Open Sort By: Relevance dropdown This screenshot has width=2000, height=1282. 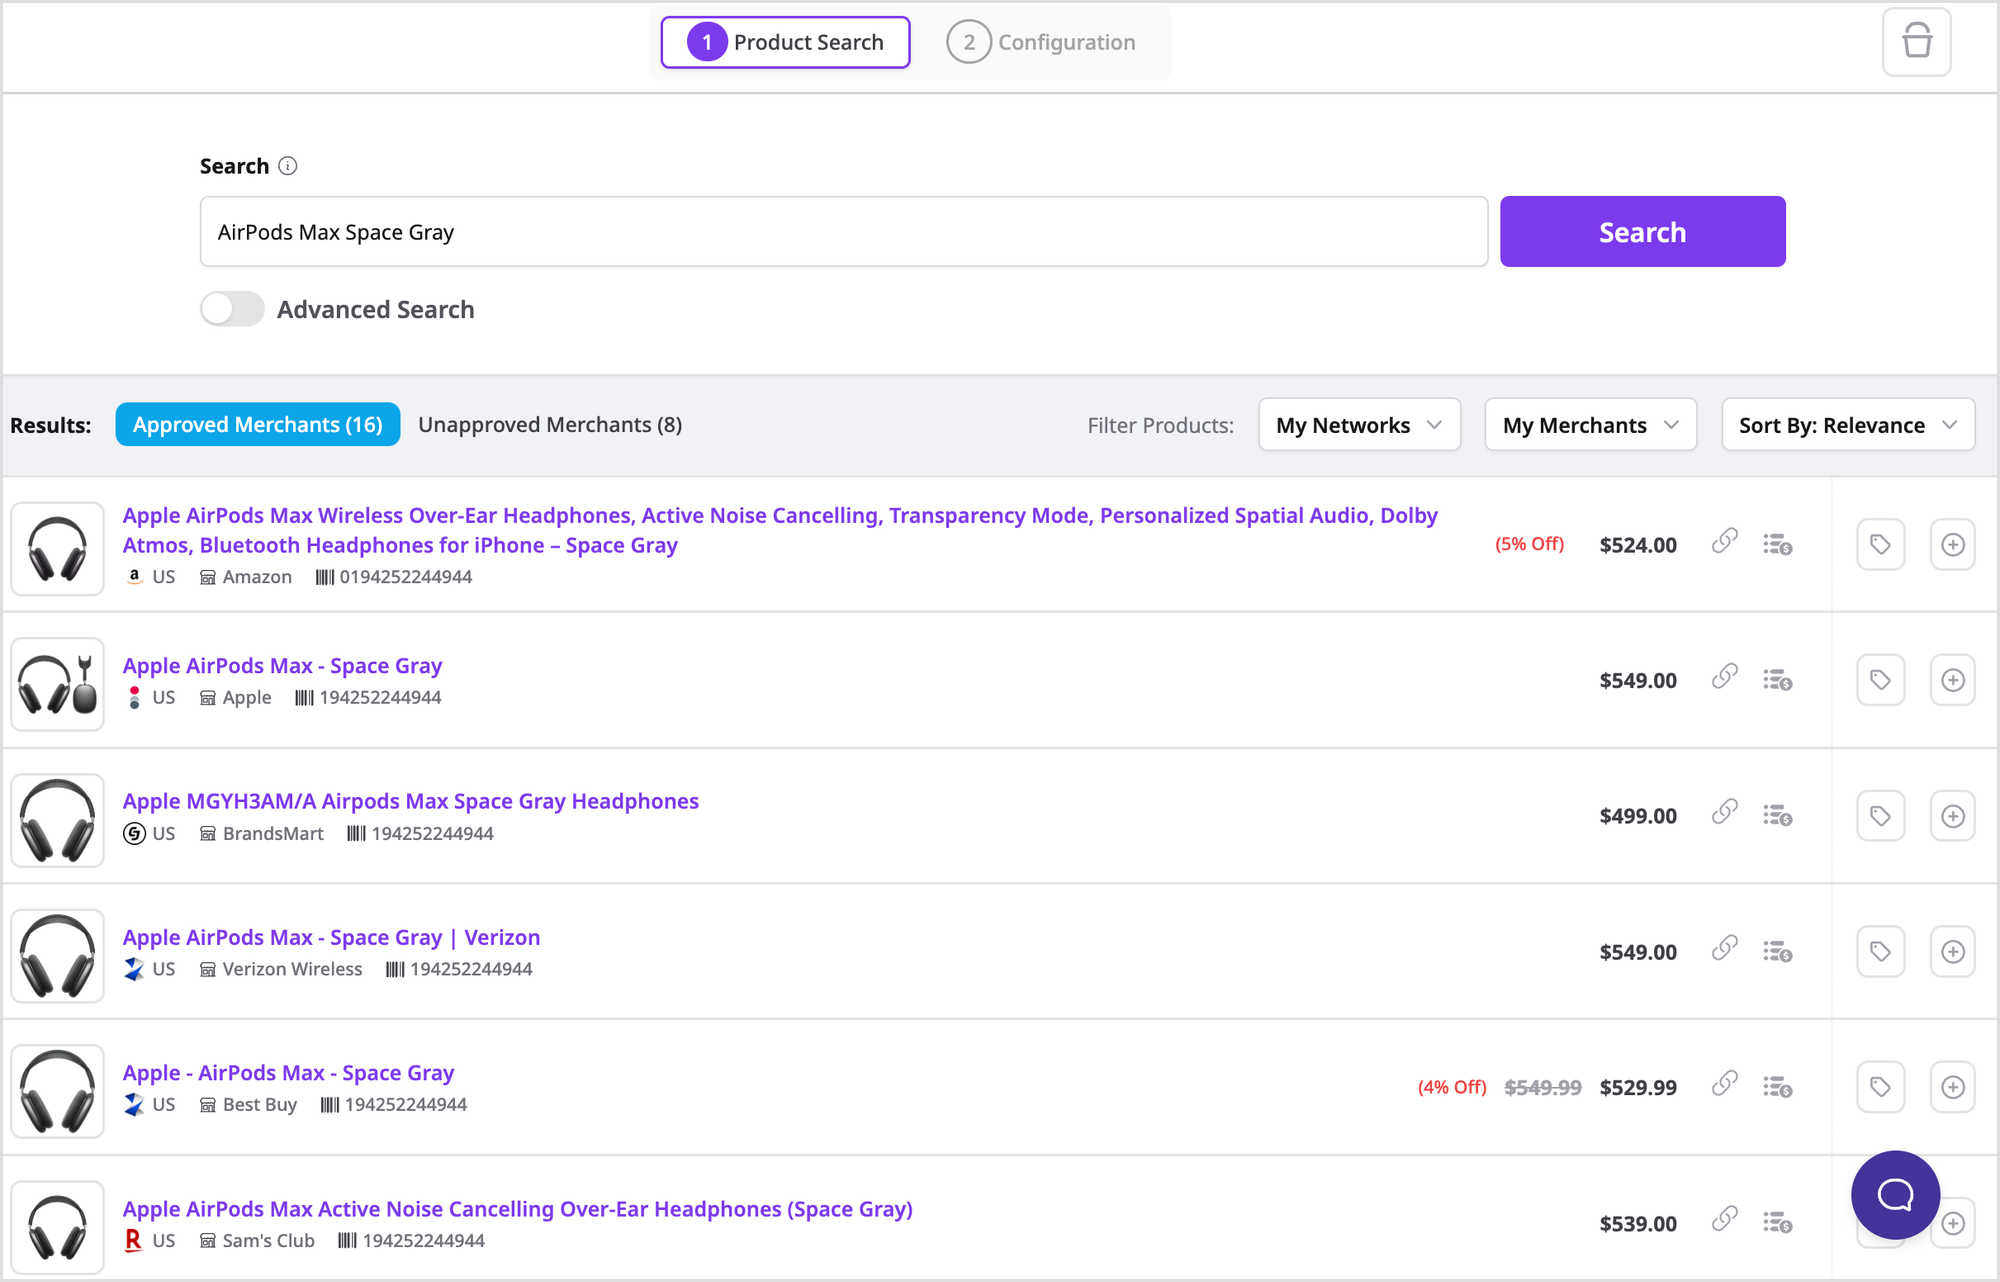[1847, 425]
